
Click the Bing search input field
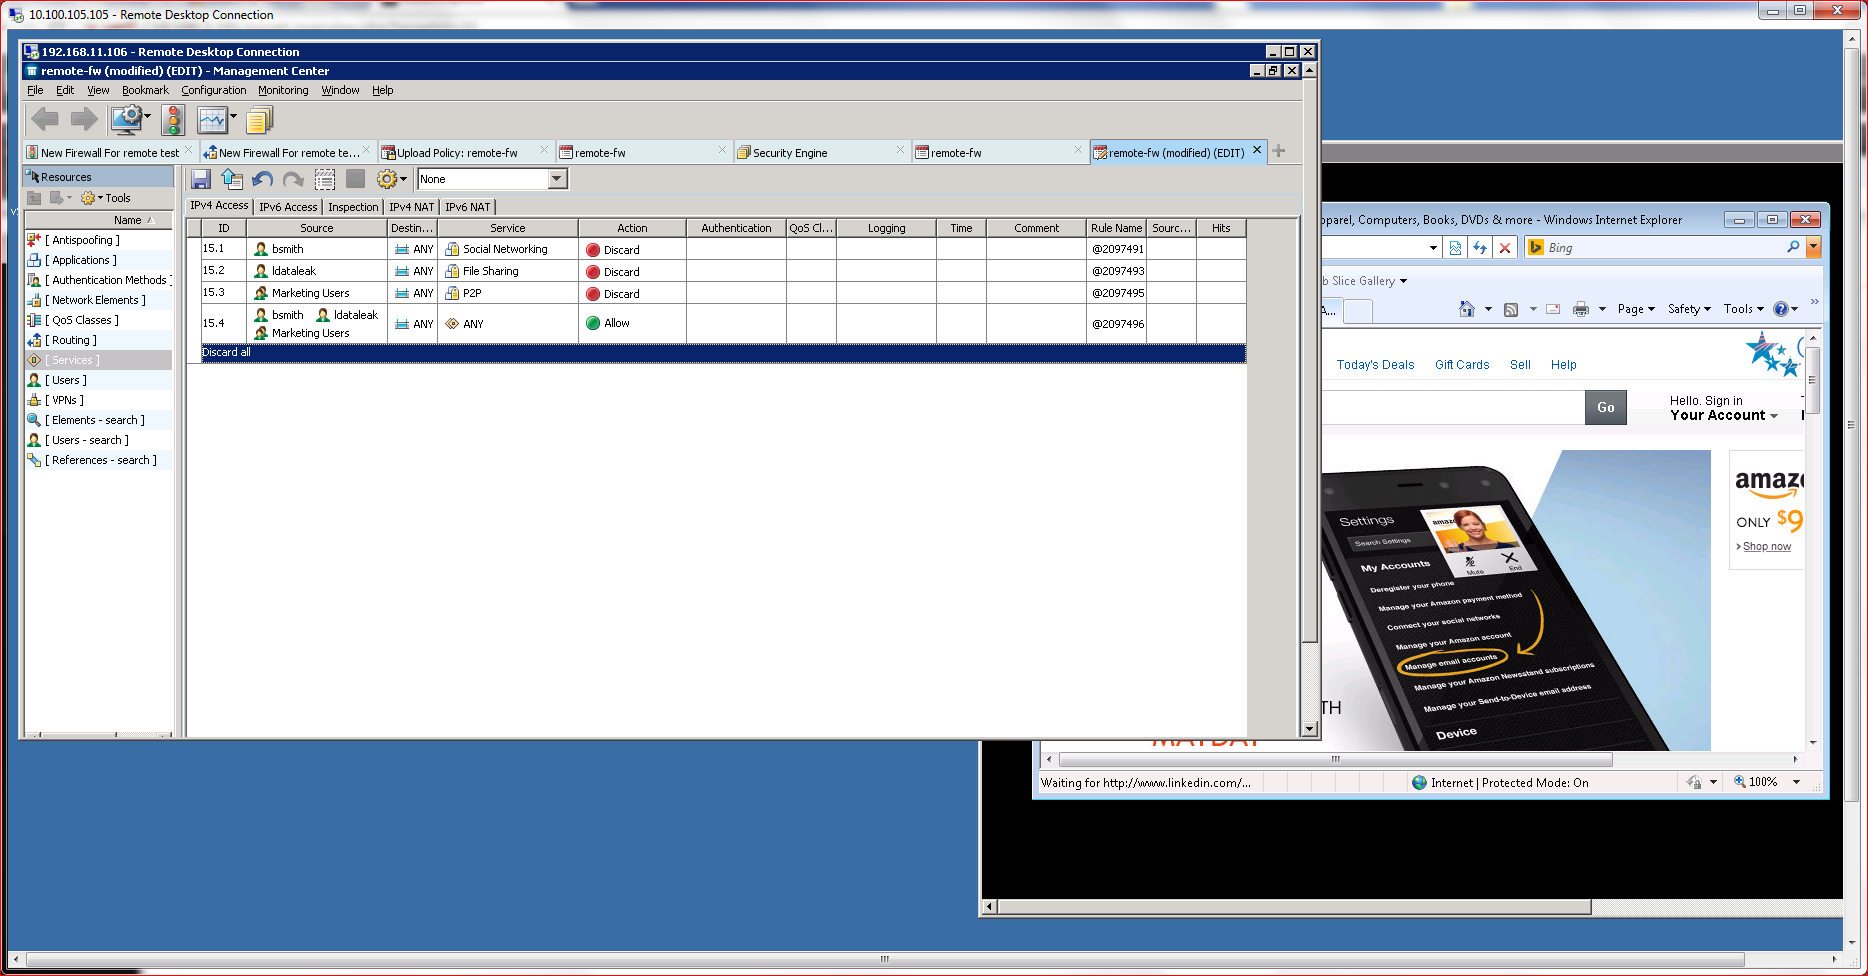tap(1664, 248)
